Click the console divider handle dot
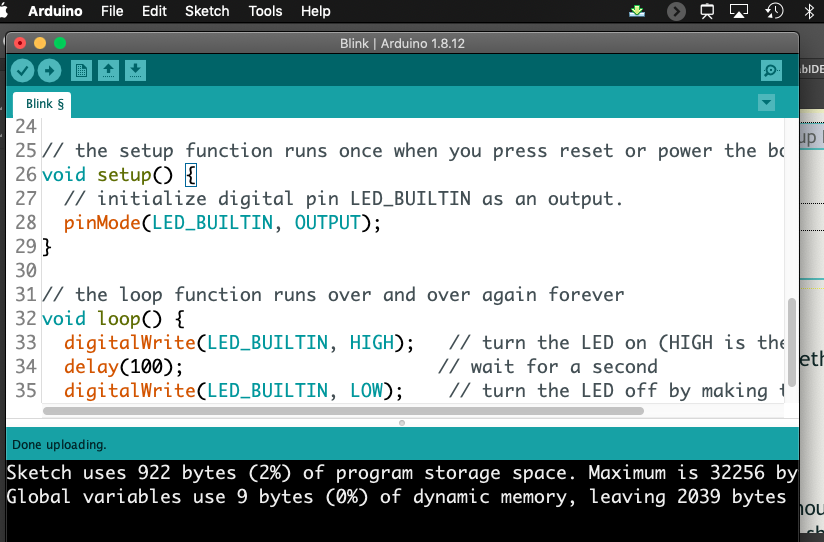This screenshot has height=542, width=824. pyautogui.click(x=402, y=423)
